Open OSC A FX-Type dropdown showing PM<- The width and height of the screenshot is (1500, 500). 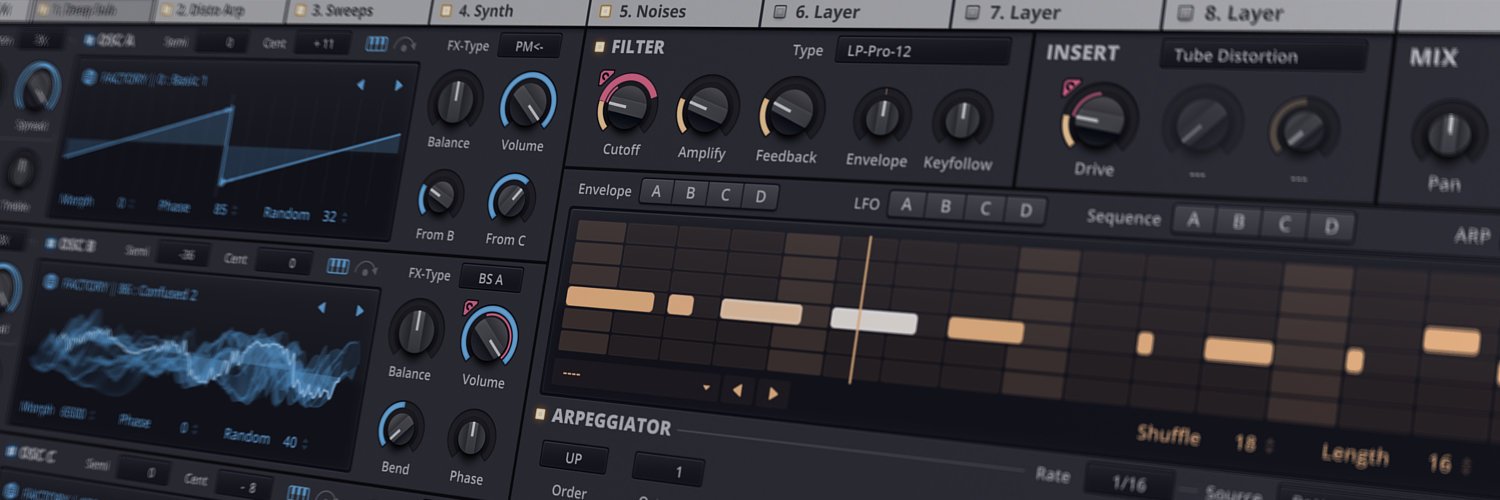pyautogui.click(x=530, y=46)
